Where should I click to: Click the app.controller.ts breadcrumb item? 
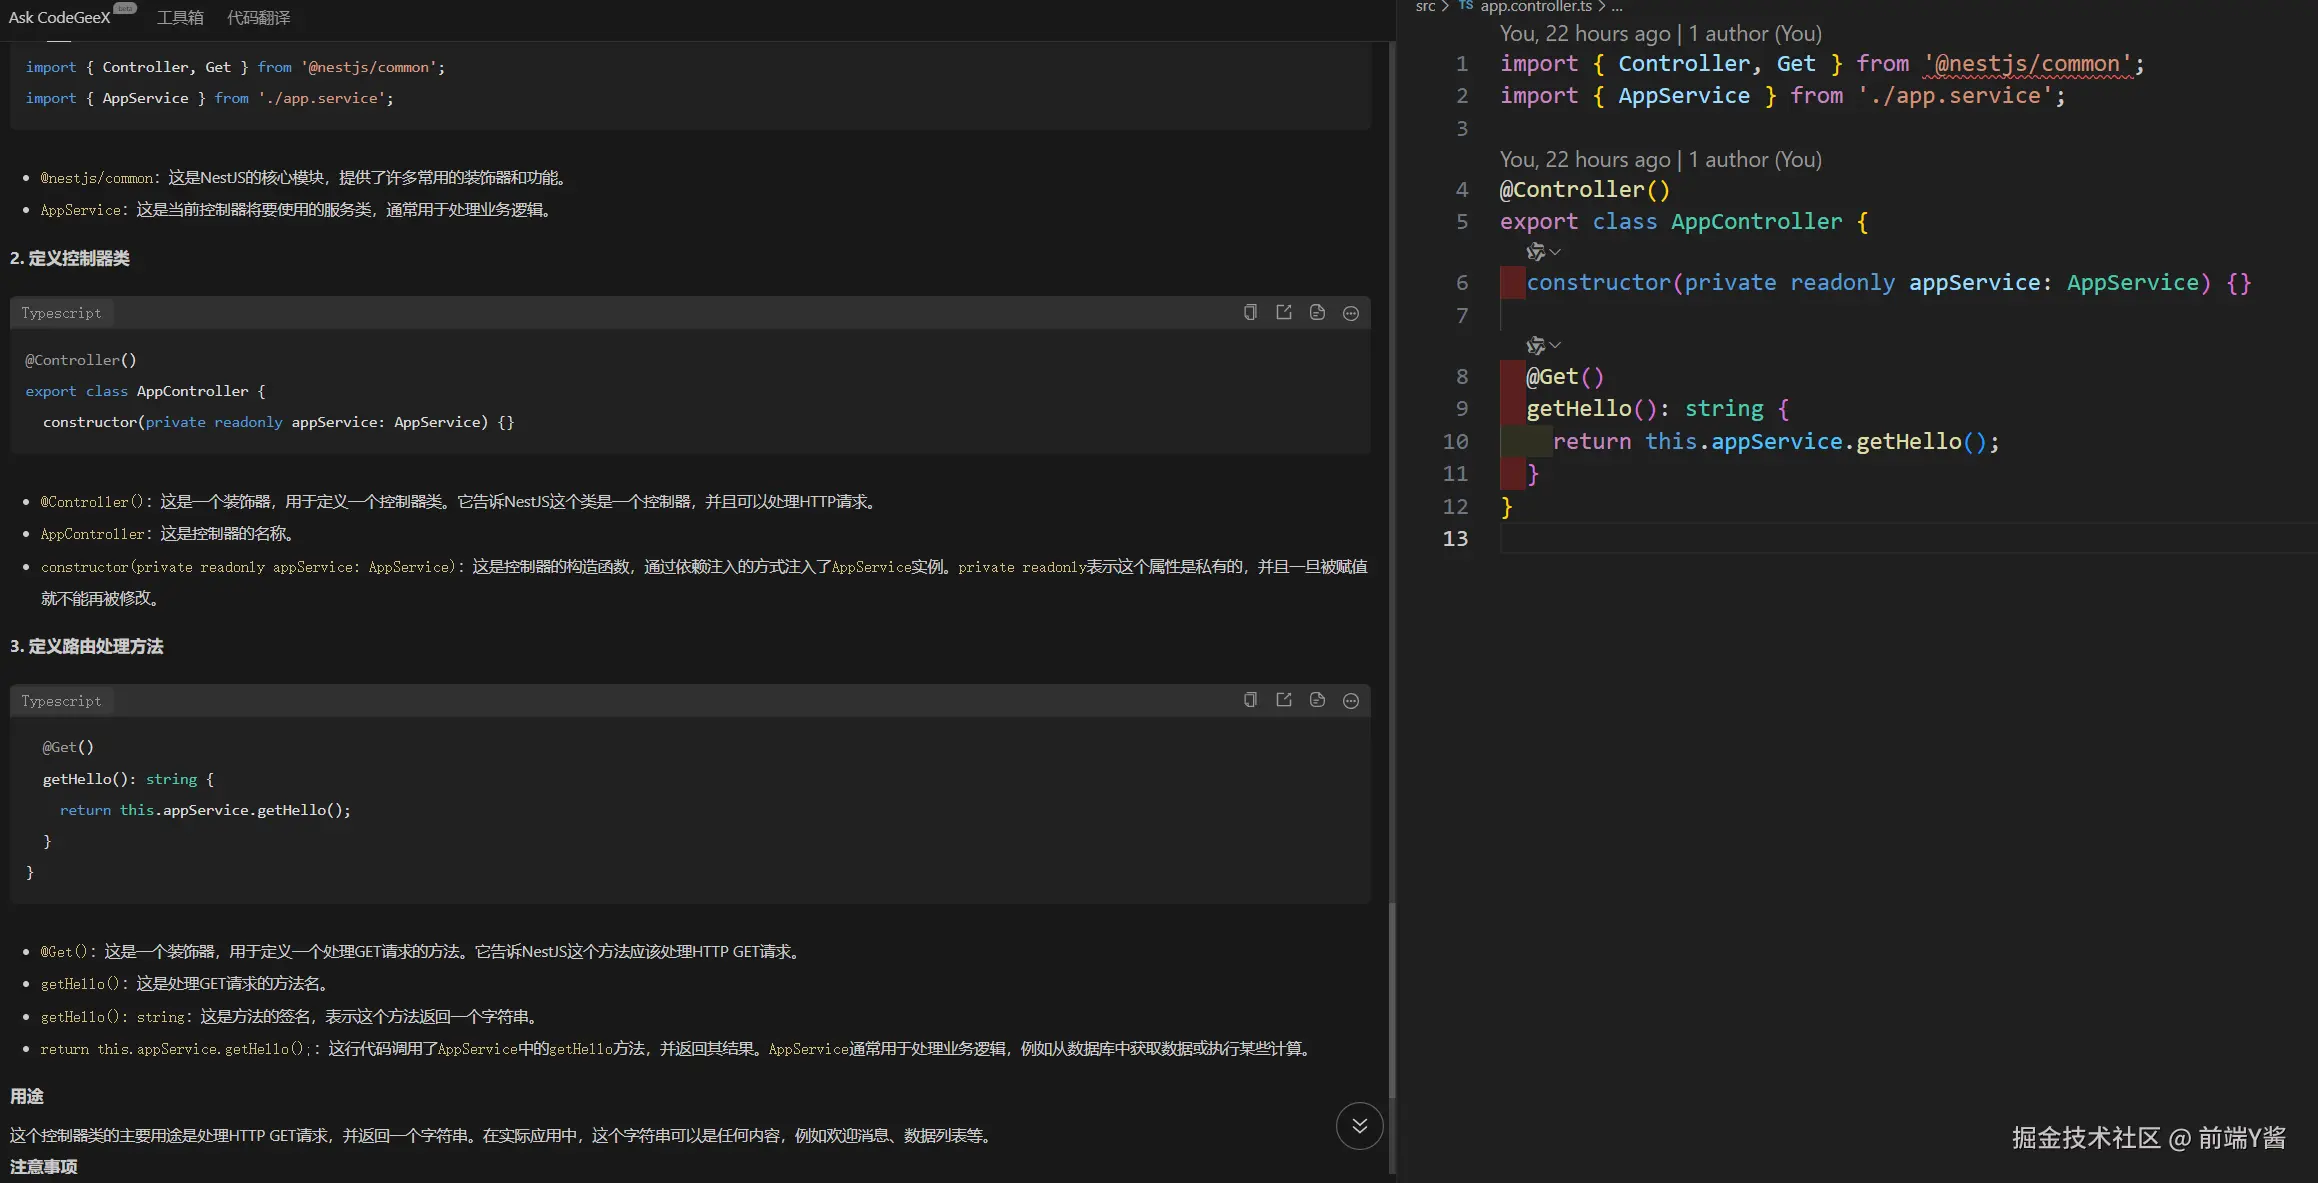coord(1535,7)
